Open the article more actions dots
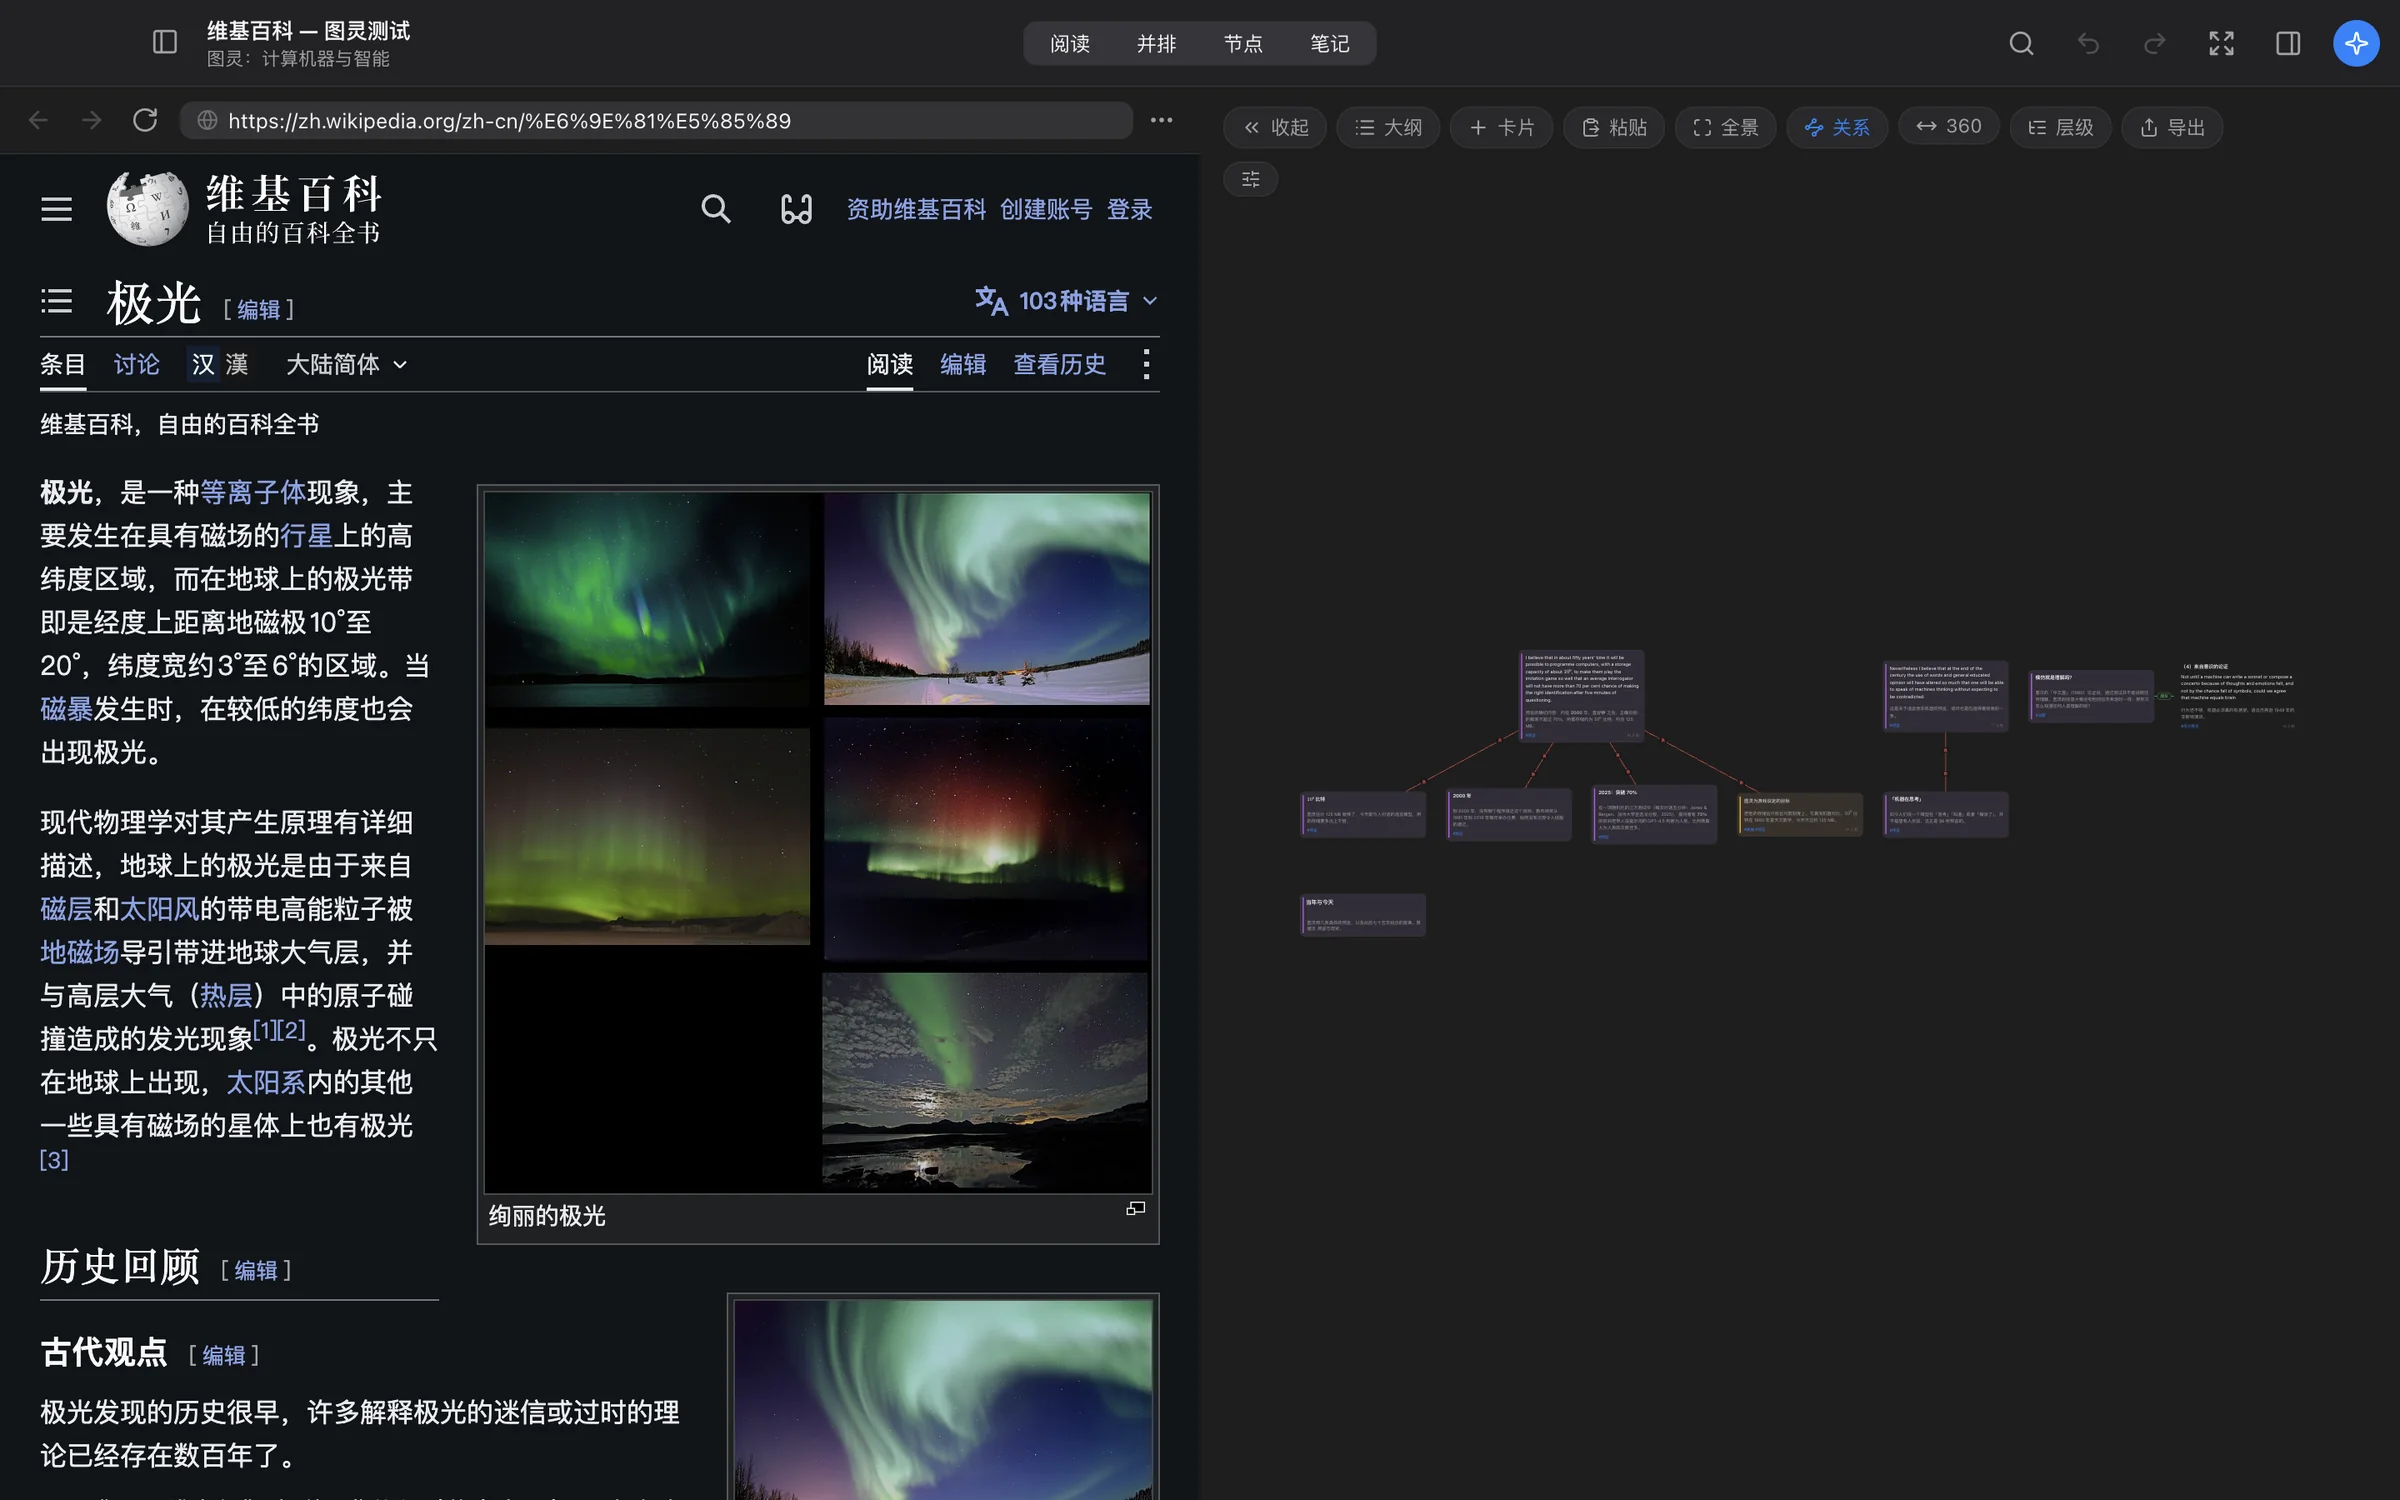This screenshot has width=2400, height=1500. click(1146, 364)
